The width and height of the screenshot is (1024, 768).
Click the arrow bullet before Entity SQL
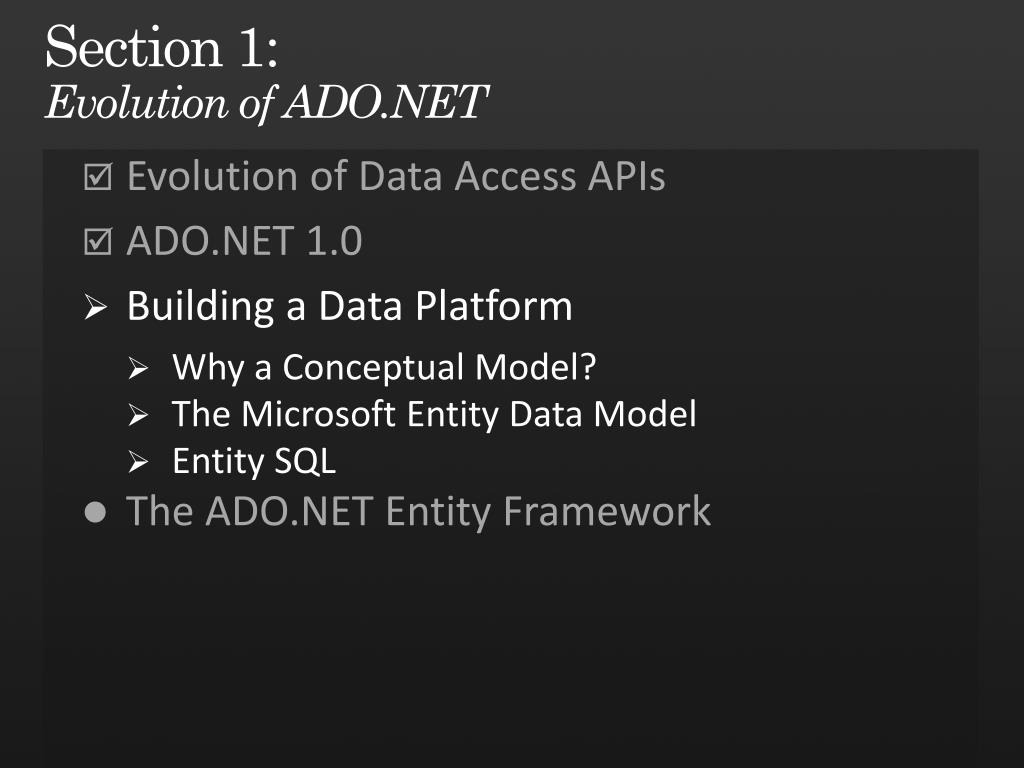click(x=138, y=462)
